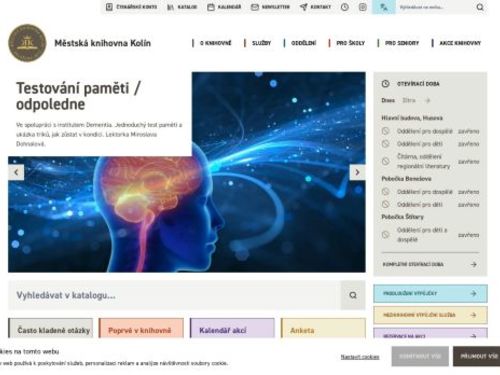Viewport: 500px width, 375px height.
Task: Click the top search magnifier icon
Action: click(x=480, y=7)
